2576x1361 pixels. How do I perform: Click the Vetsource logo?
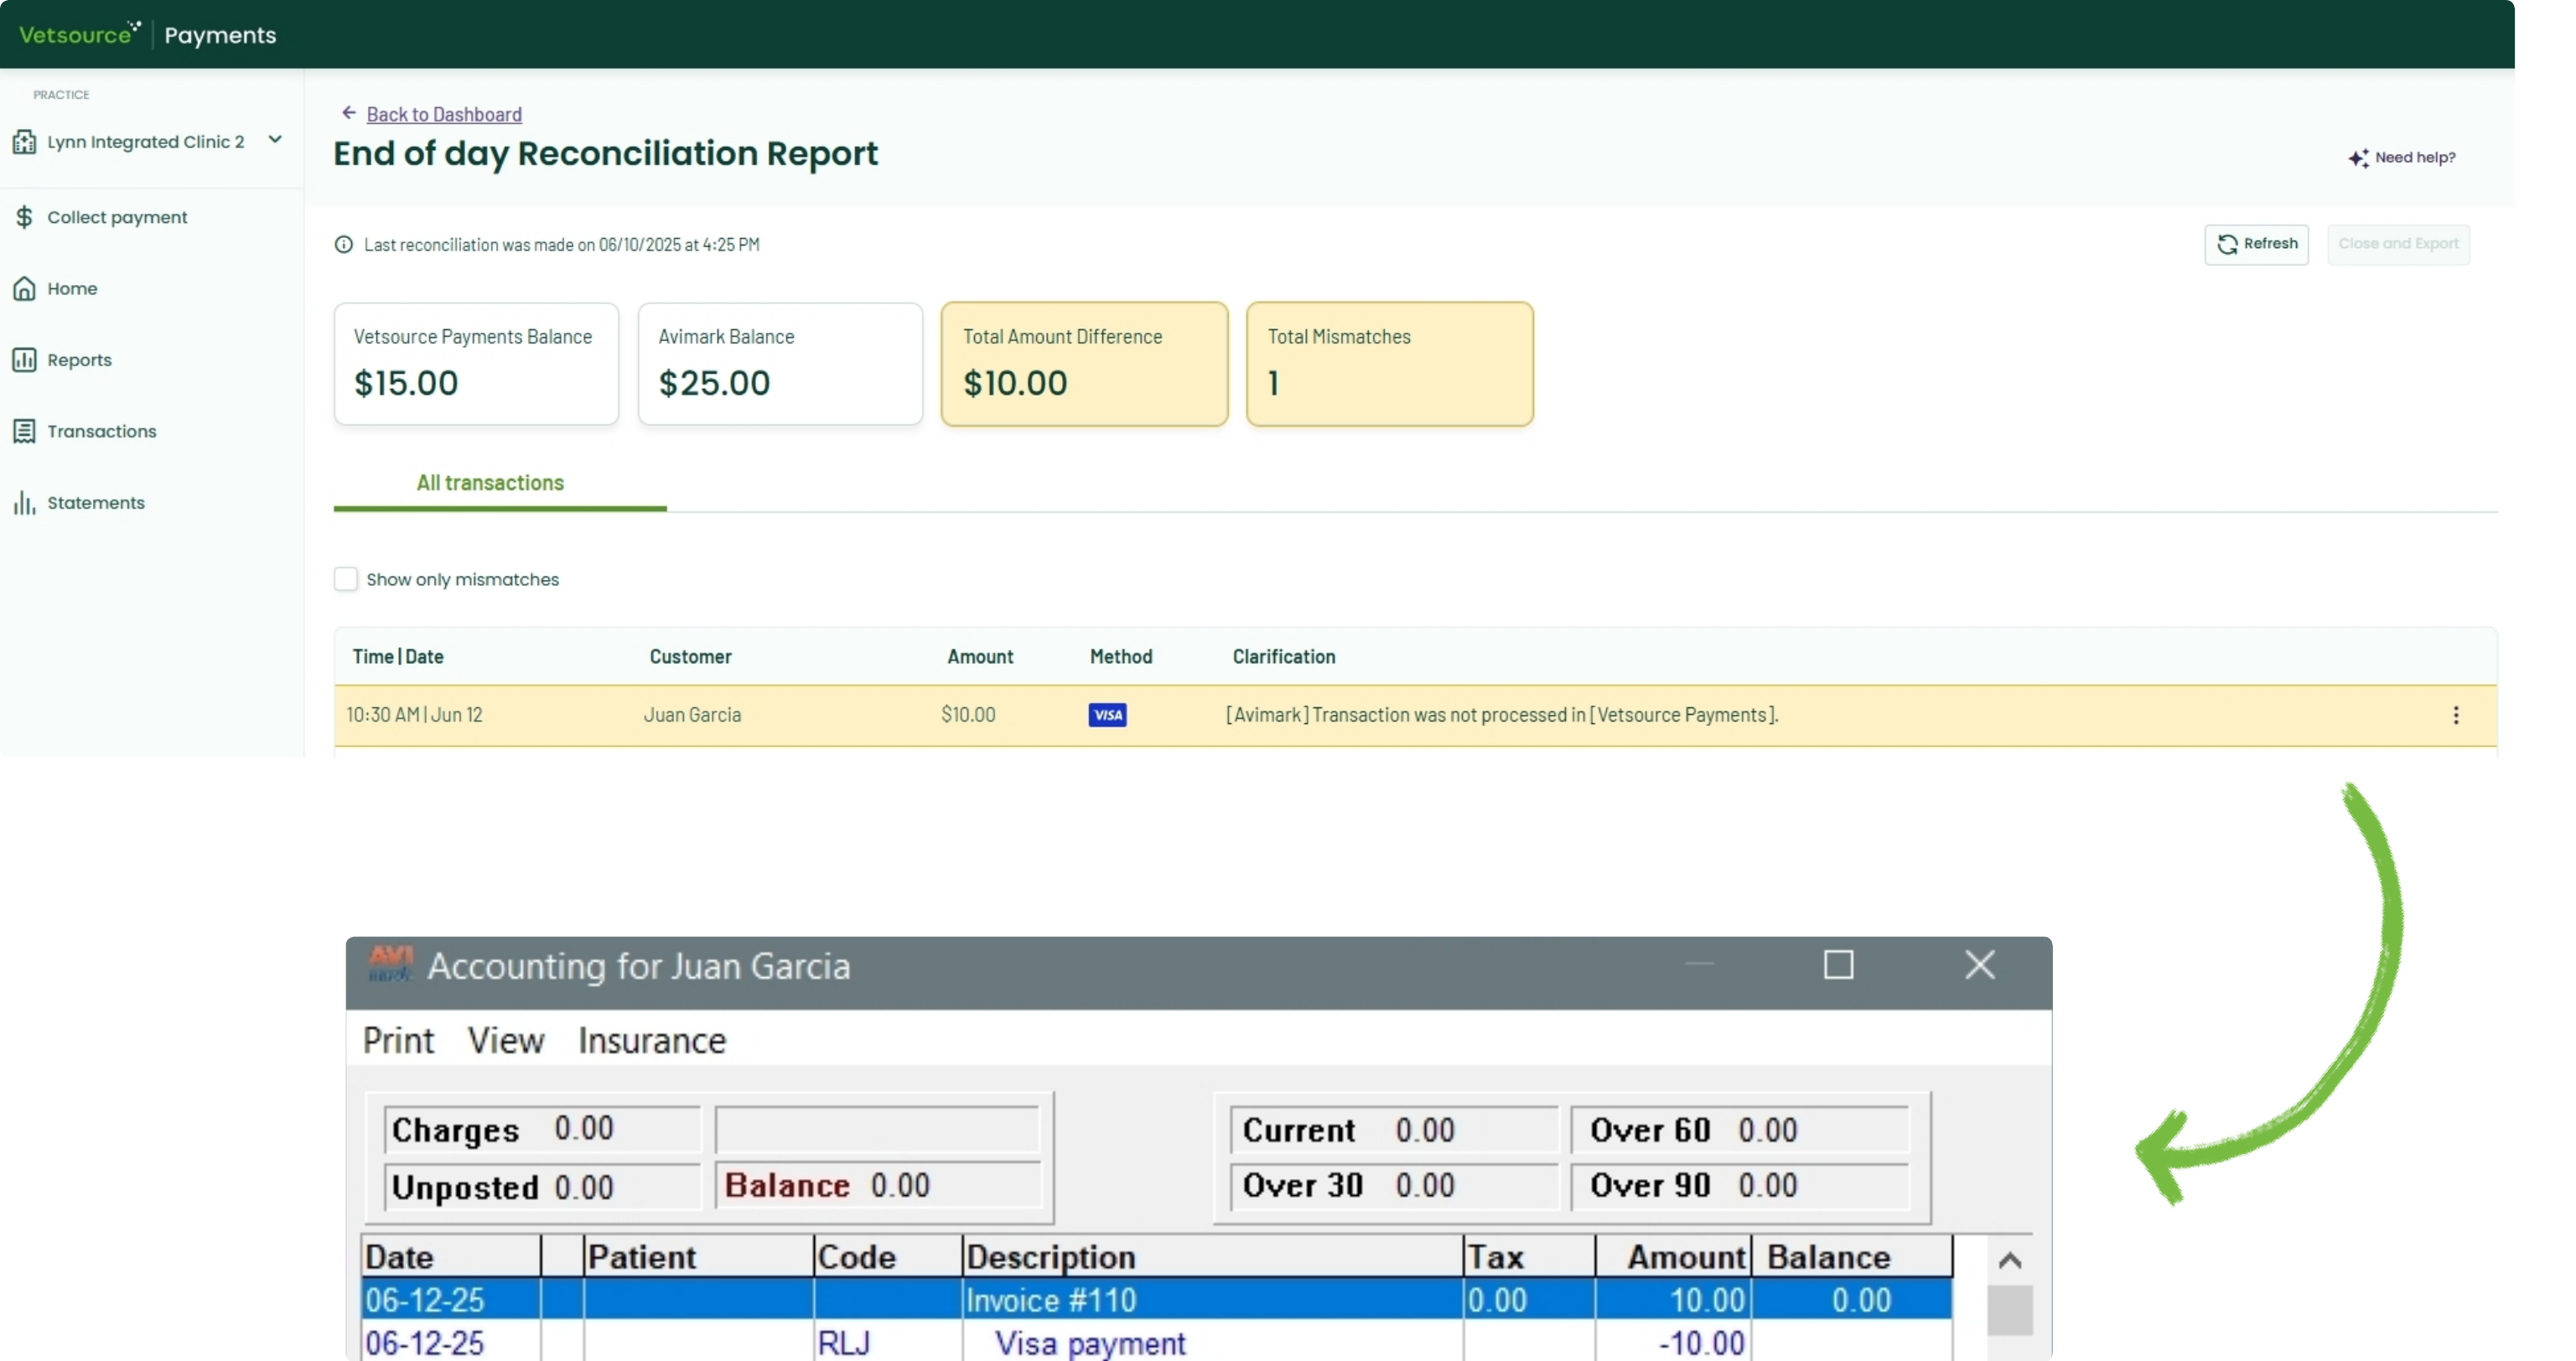79,34
